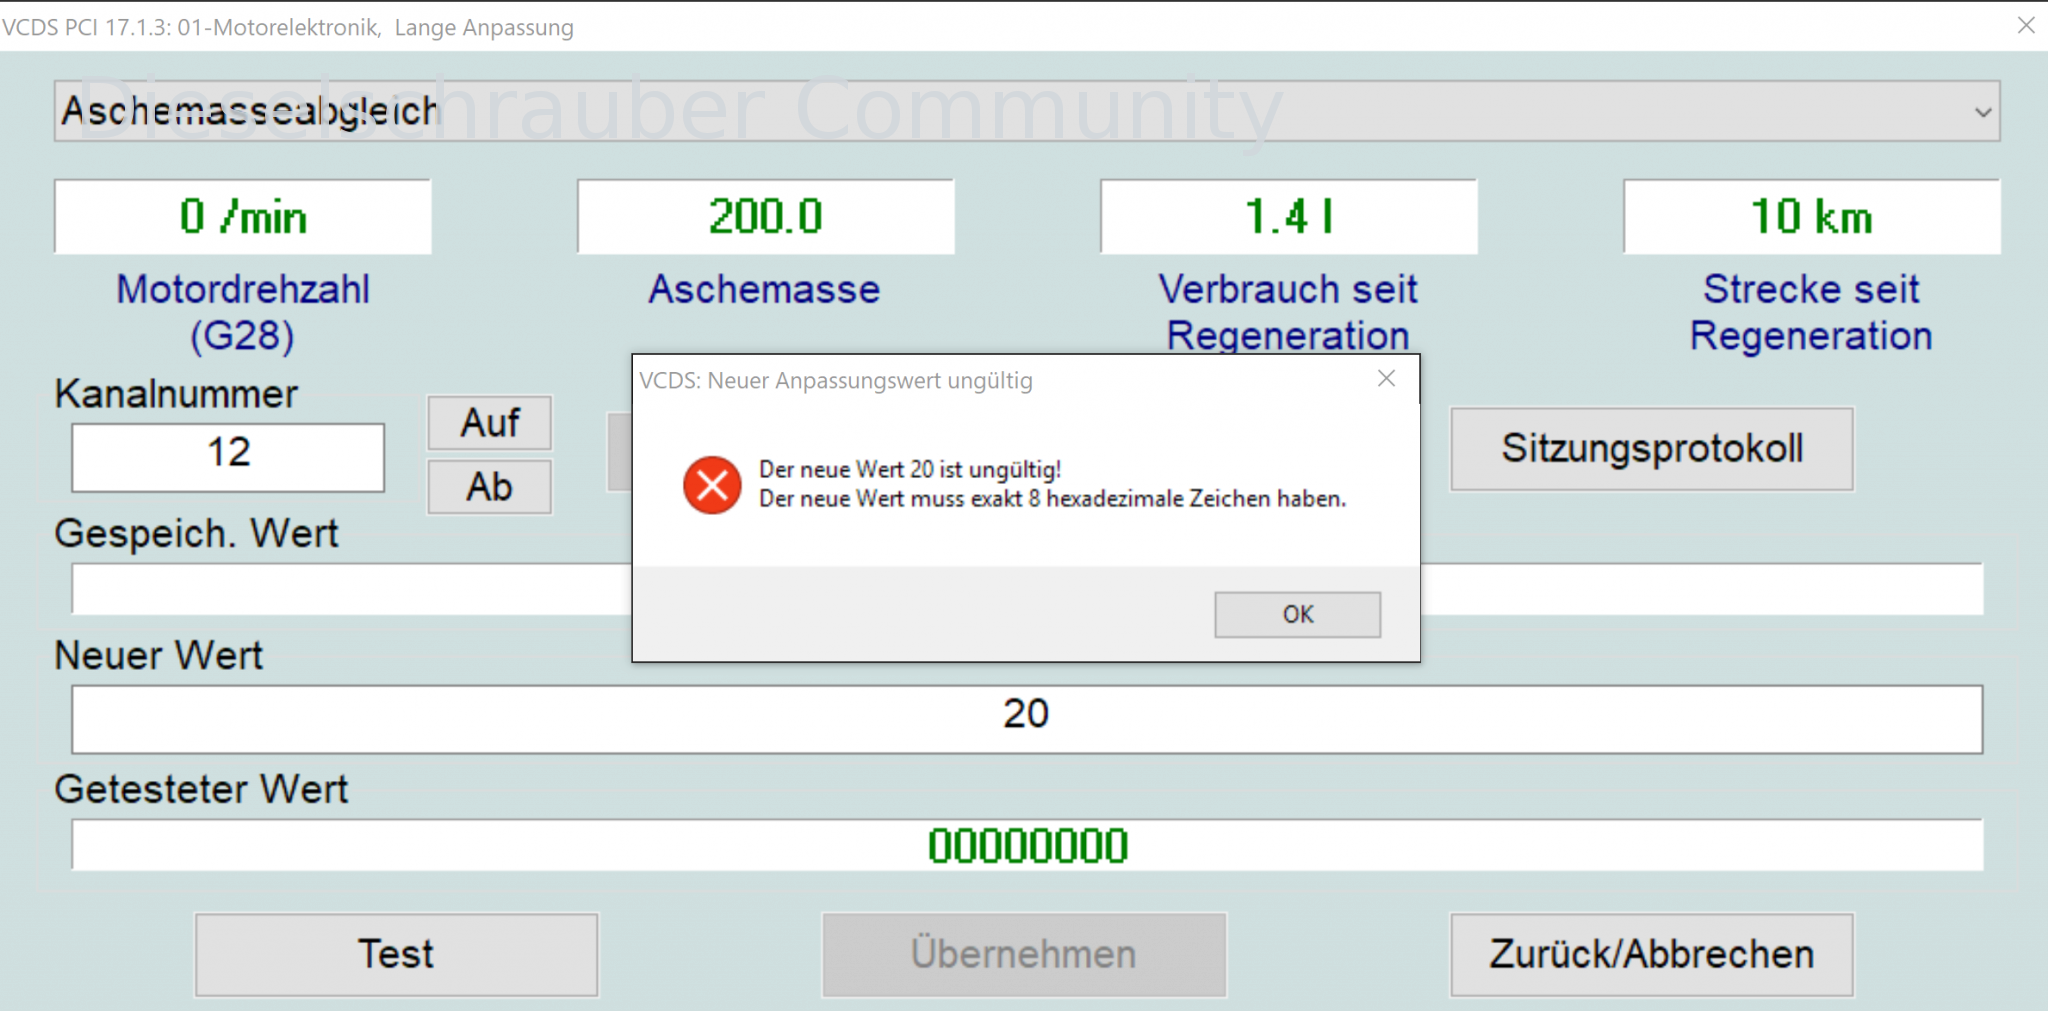Click the Getesteter Wert label
This screenshot has height=1011, width=2048.
(x=201, y=789)
